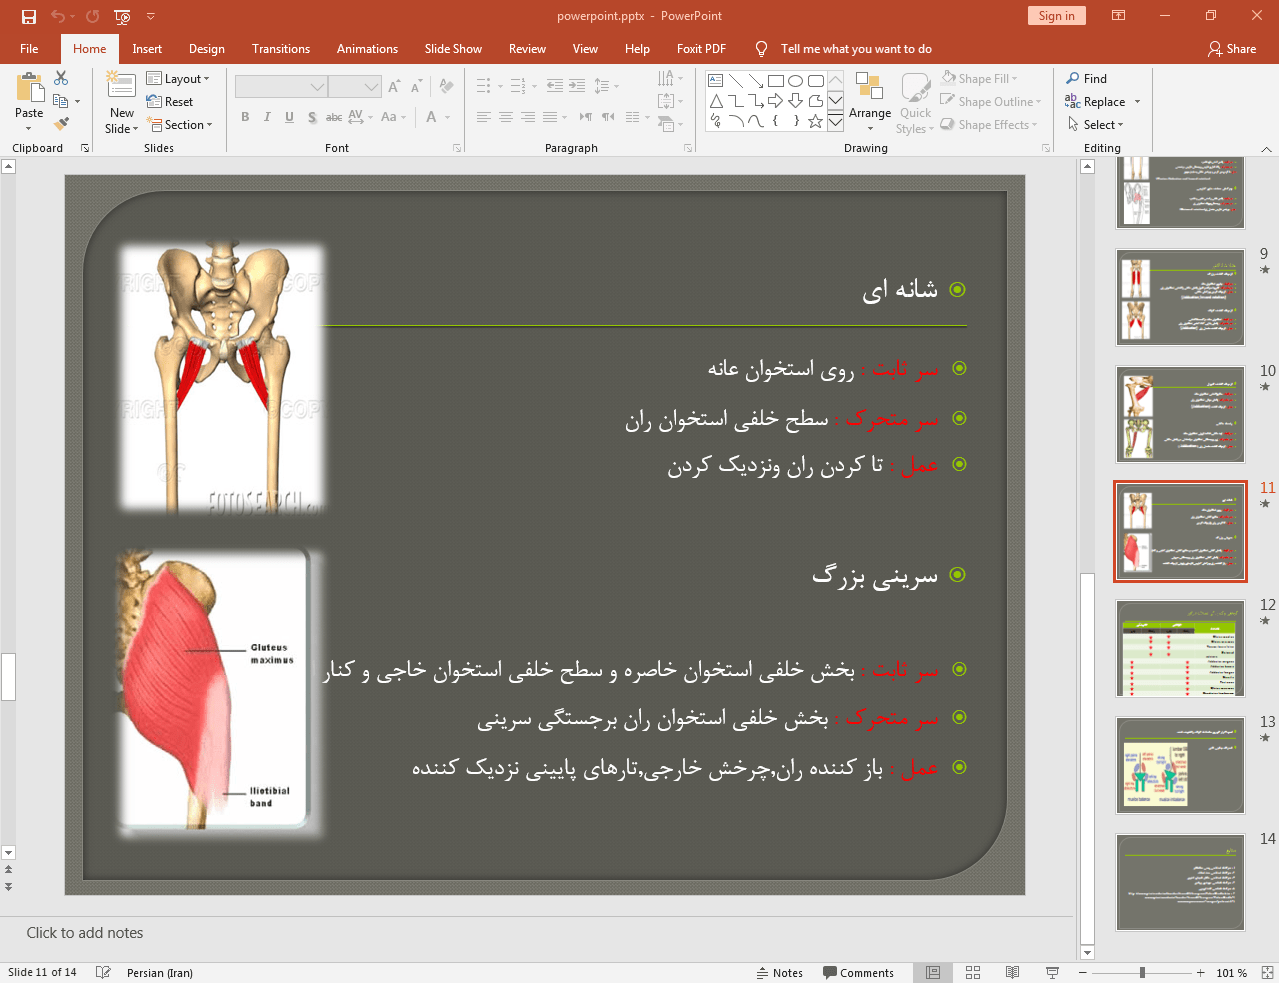Apply a bulleted list
The image size is (1279, 983).
(486, 86)
